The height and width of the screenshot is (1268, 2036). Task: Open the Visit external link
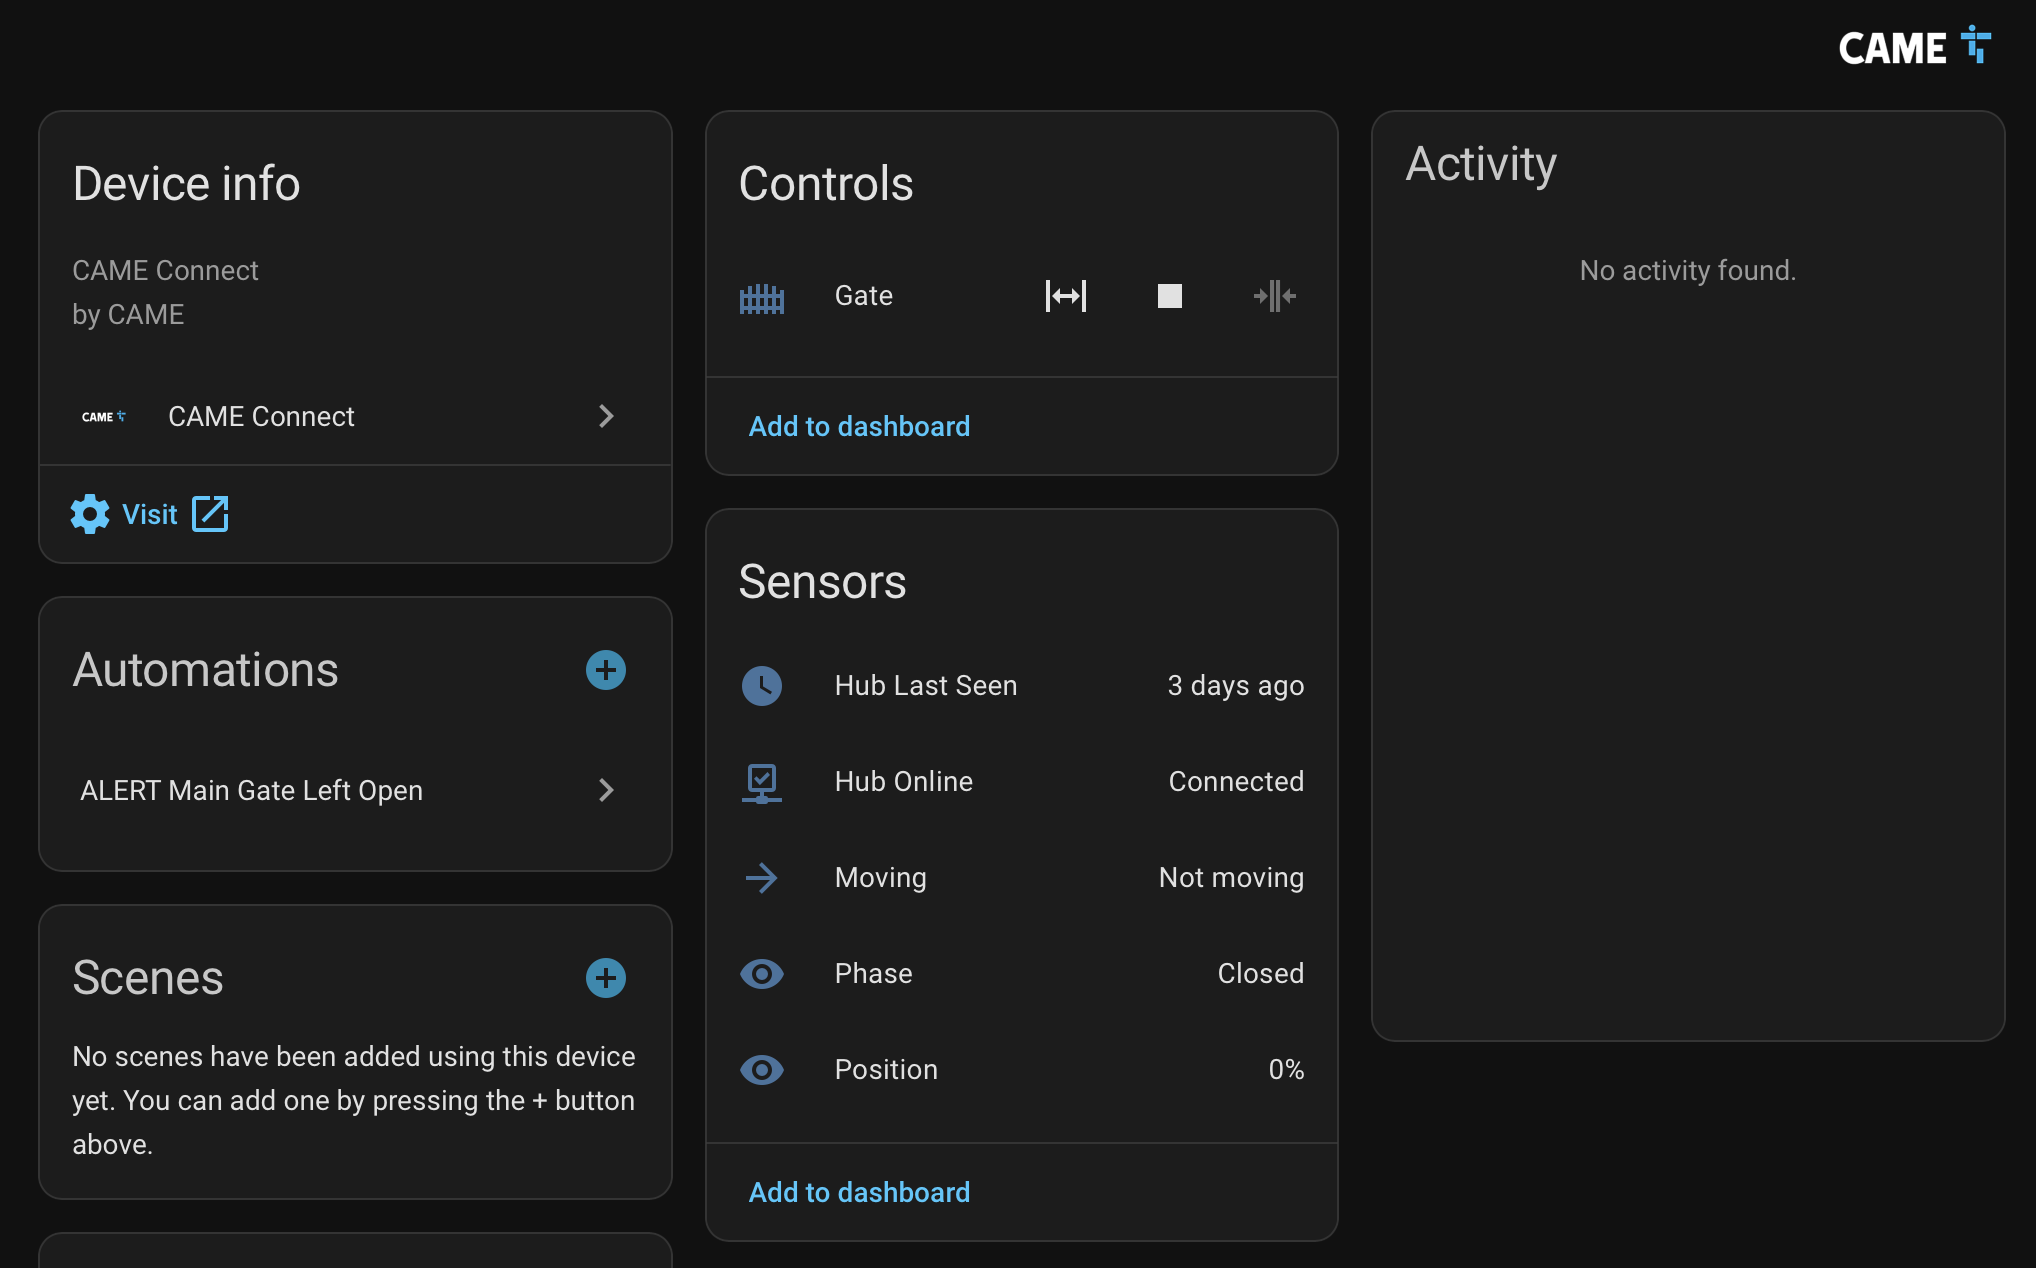click(150, 514)
